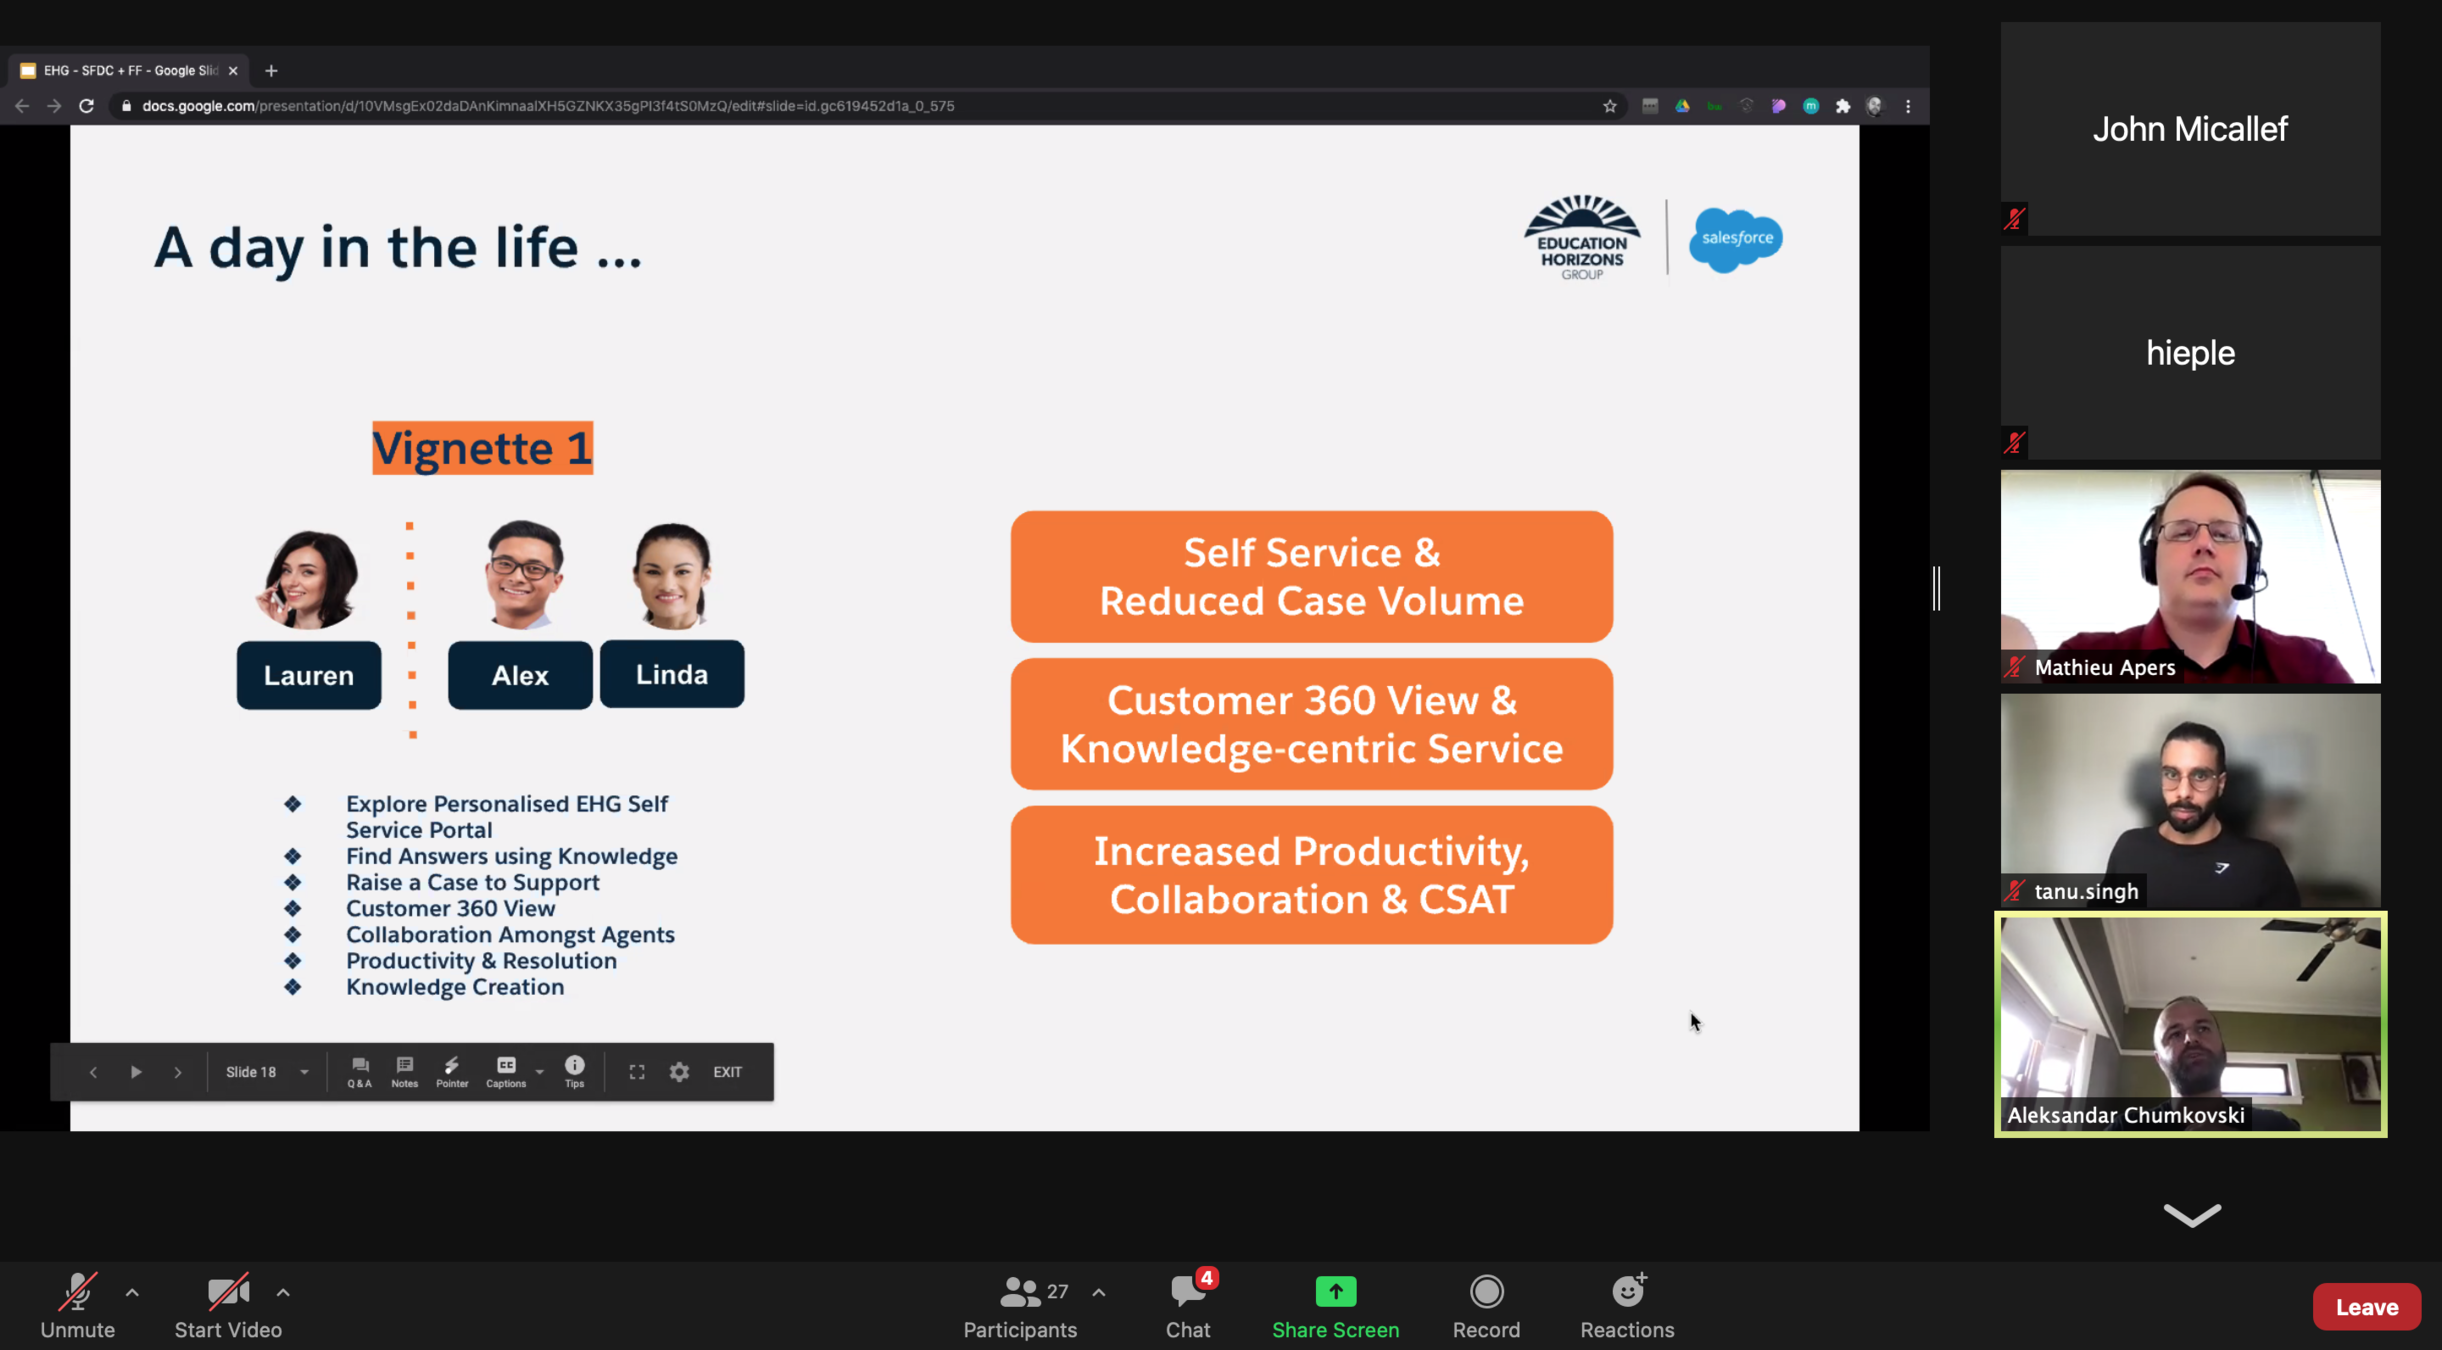Open speaker Notes in the presenter toolbar
The height and width of the screenshot is (1350, 2442).
pyautogui.click(x=404, y=1071)
